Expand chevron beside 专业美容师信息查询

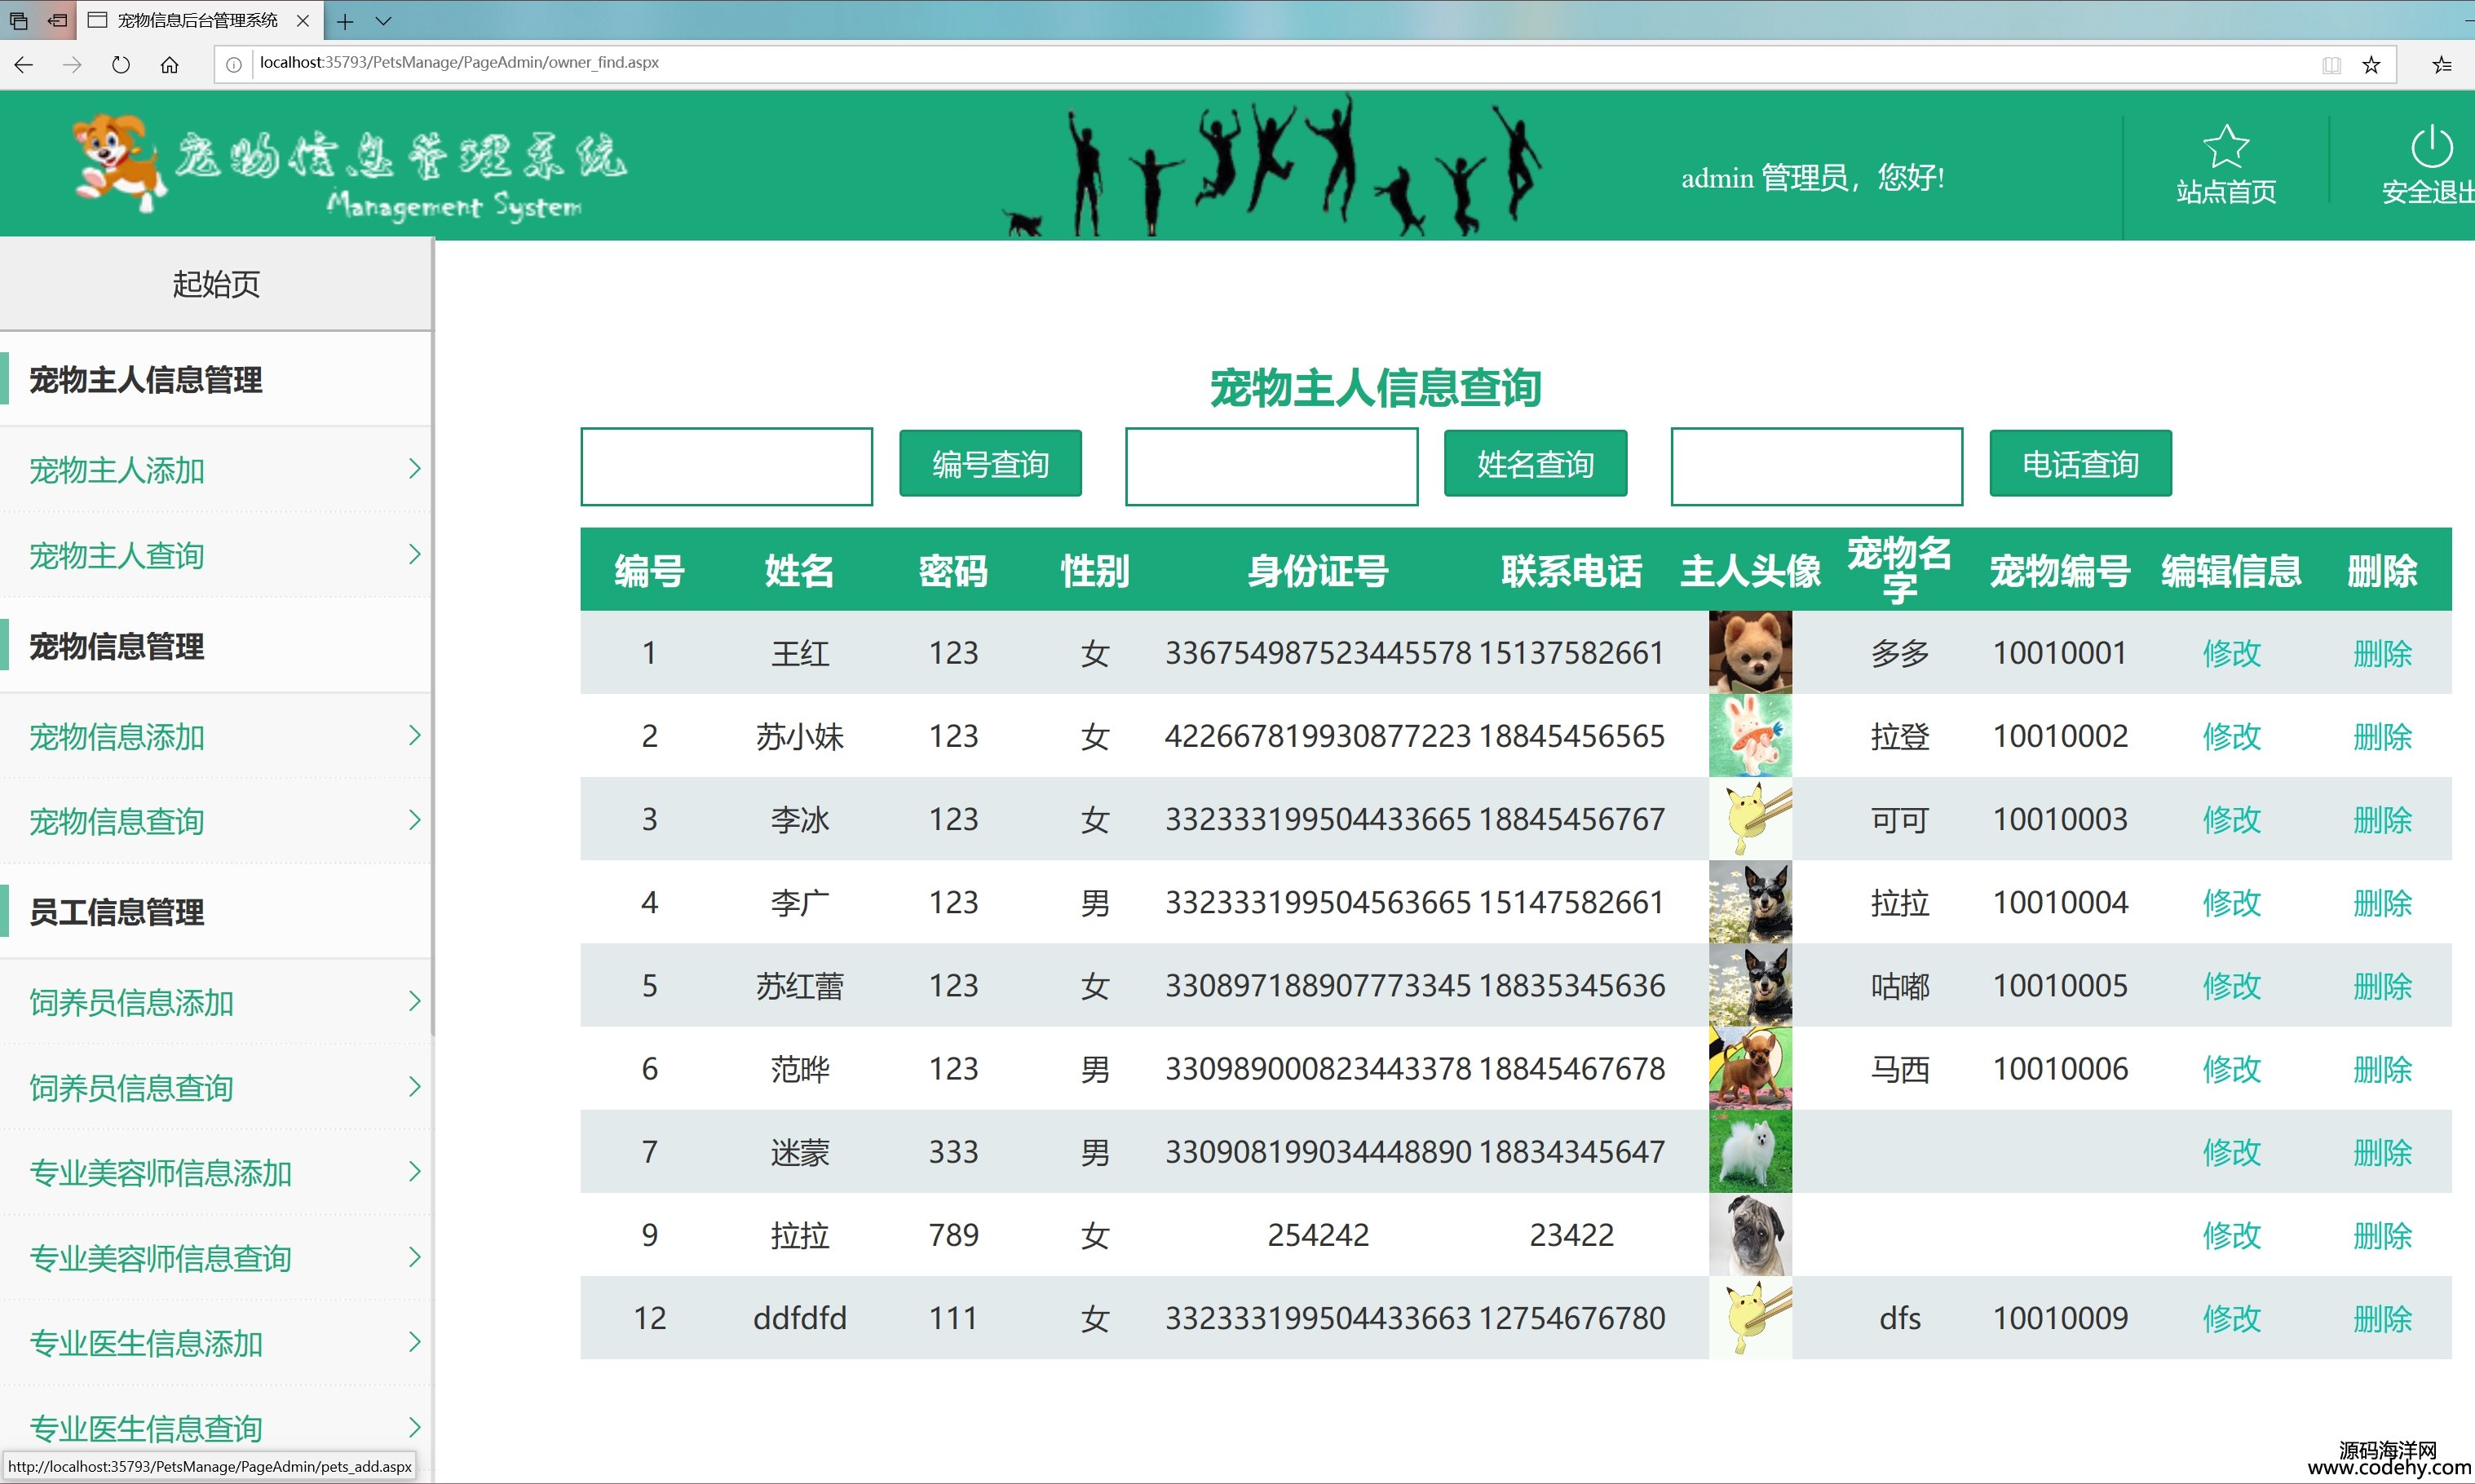(x=414, y=1256)
